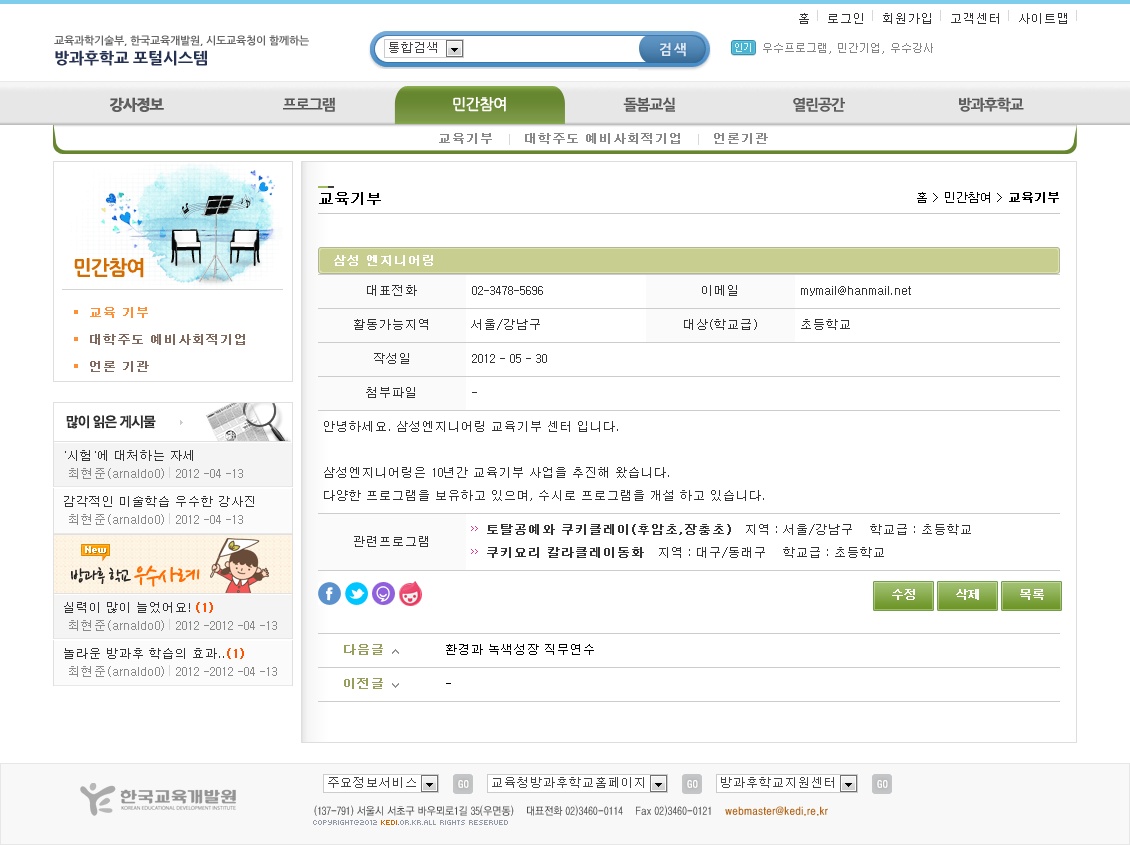Click the 이전글 down chevron

pos(395,685)
